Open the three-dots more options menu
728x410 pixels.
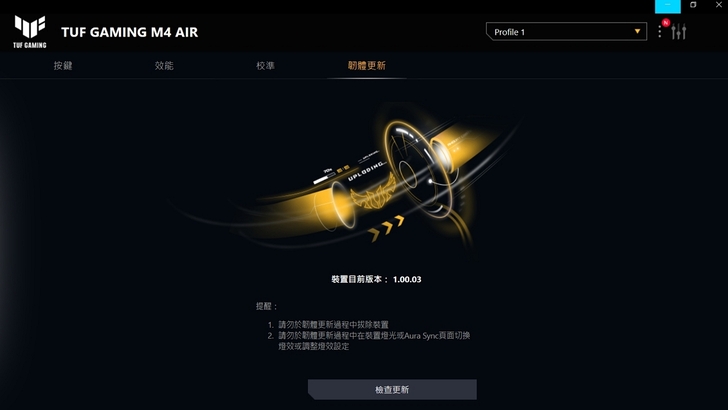tap(660, 32)
